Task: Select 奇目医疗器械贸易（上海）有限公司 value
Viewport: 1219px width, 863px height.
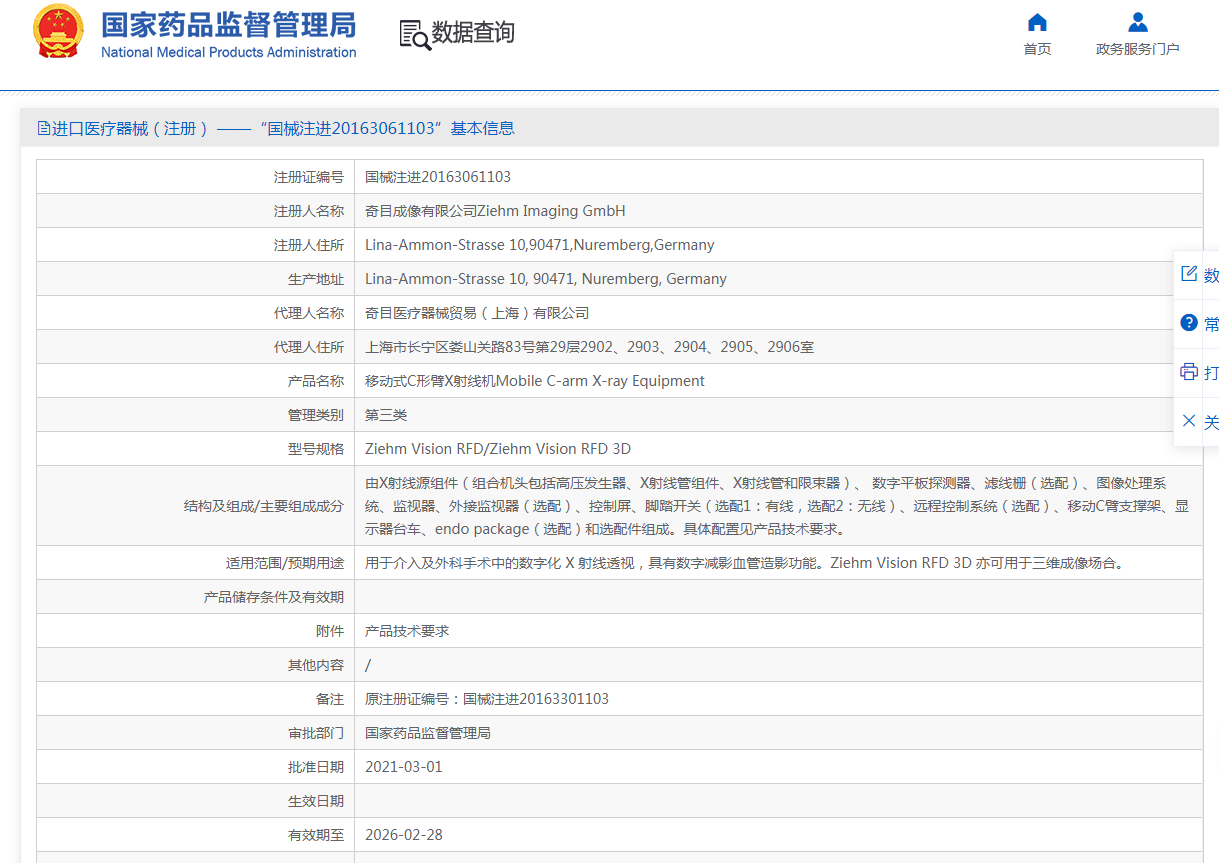Action: coord(477,313)
